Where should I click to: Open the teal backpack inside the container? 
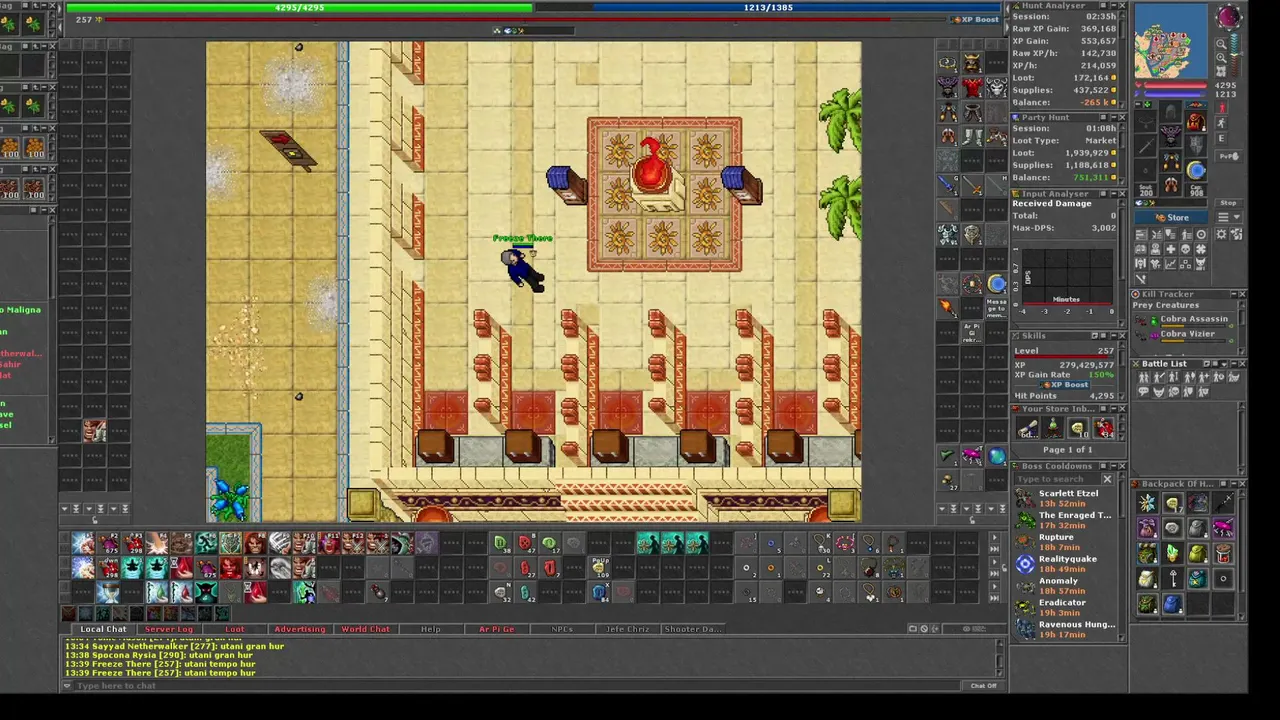[1197, 579]
